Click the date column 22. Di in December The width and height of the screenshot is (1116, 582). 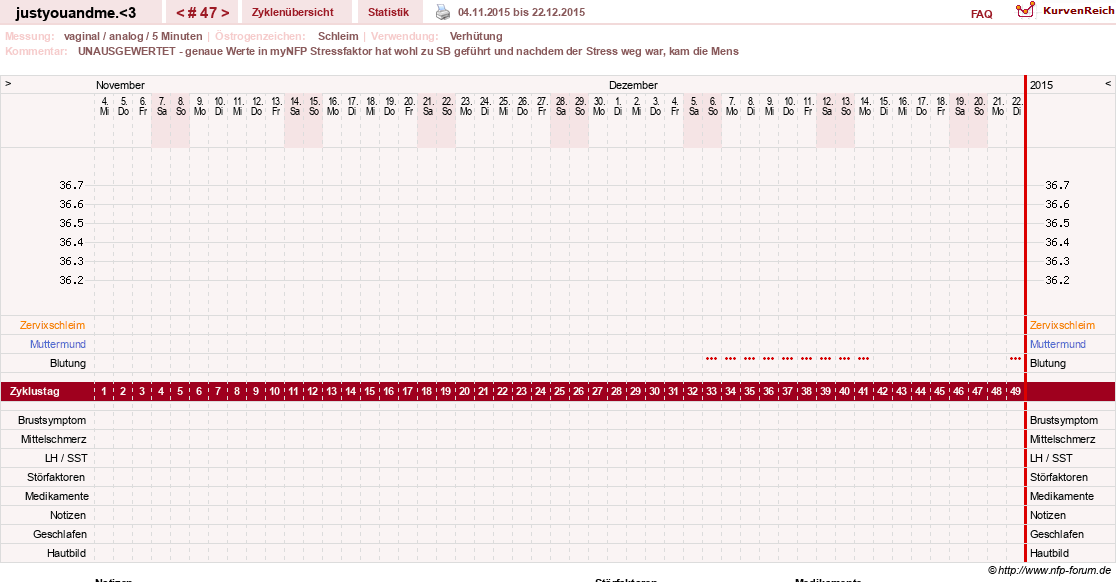coord(1017,107)
